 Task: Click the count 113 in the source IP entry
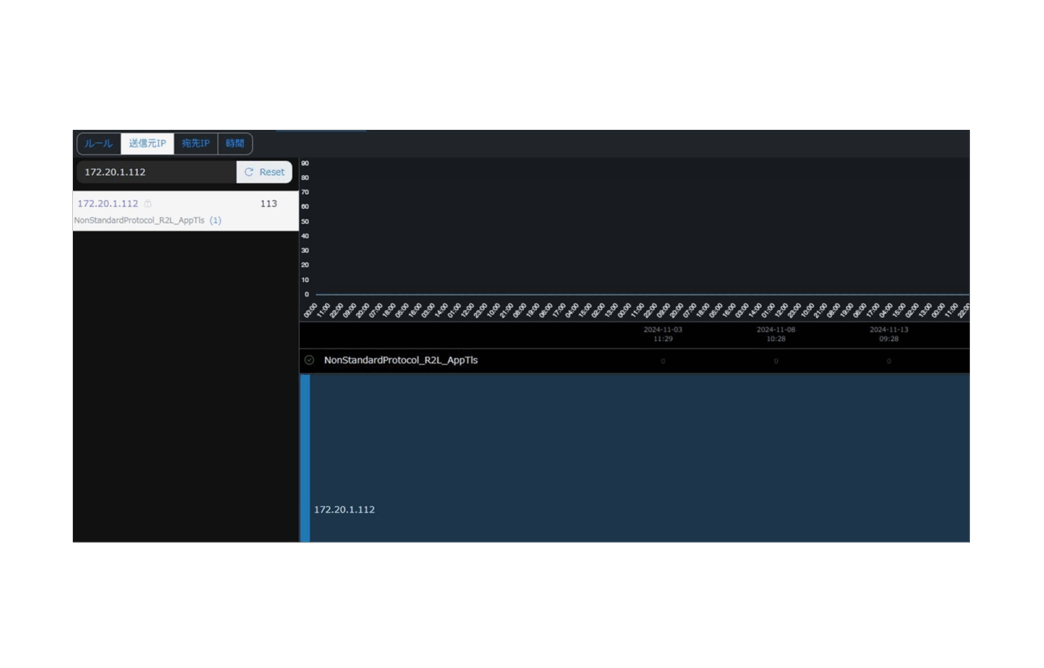point(268,204)
